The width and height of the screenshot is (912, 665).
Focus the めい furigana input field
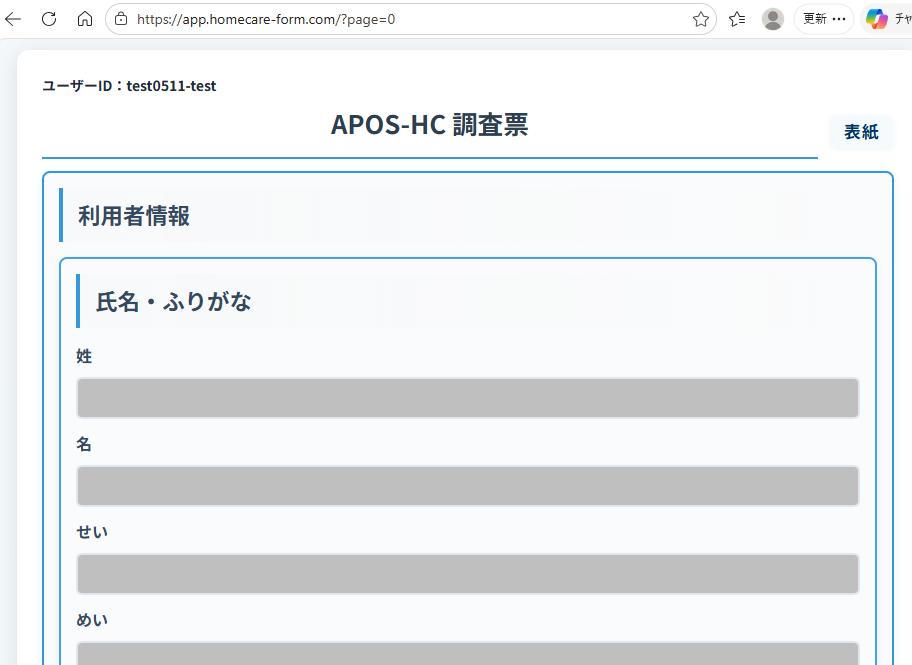pyautogui.click(x=468, y=654)
